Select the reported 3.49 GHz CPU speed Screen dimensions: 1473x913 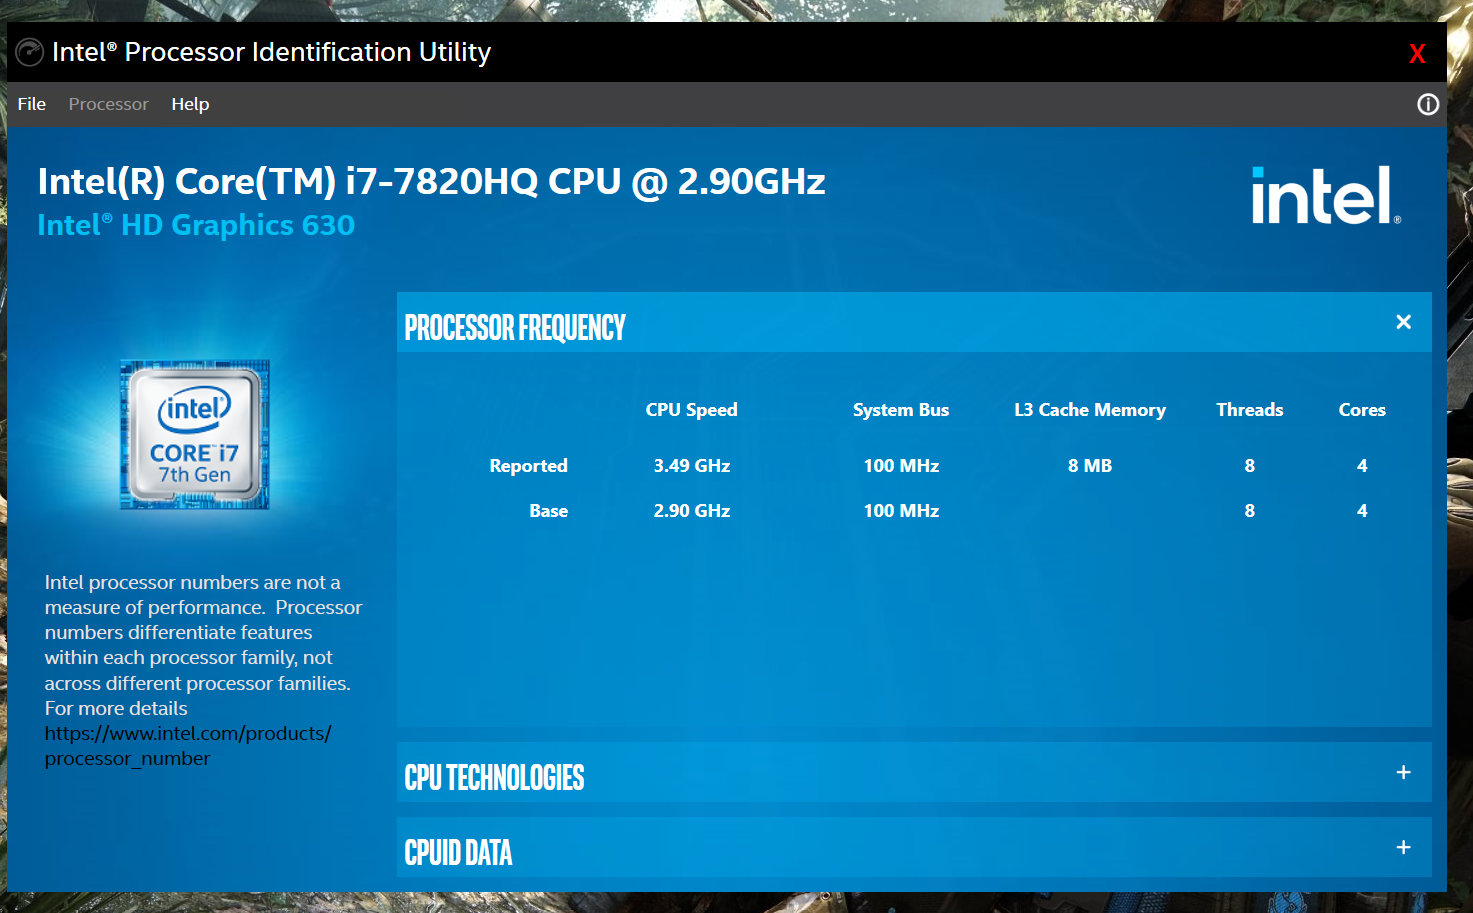(691, 466)
